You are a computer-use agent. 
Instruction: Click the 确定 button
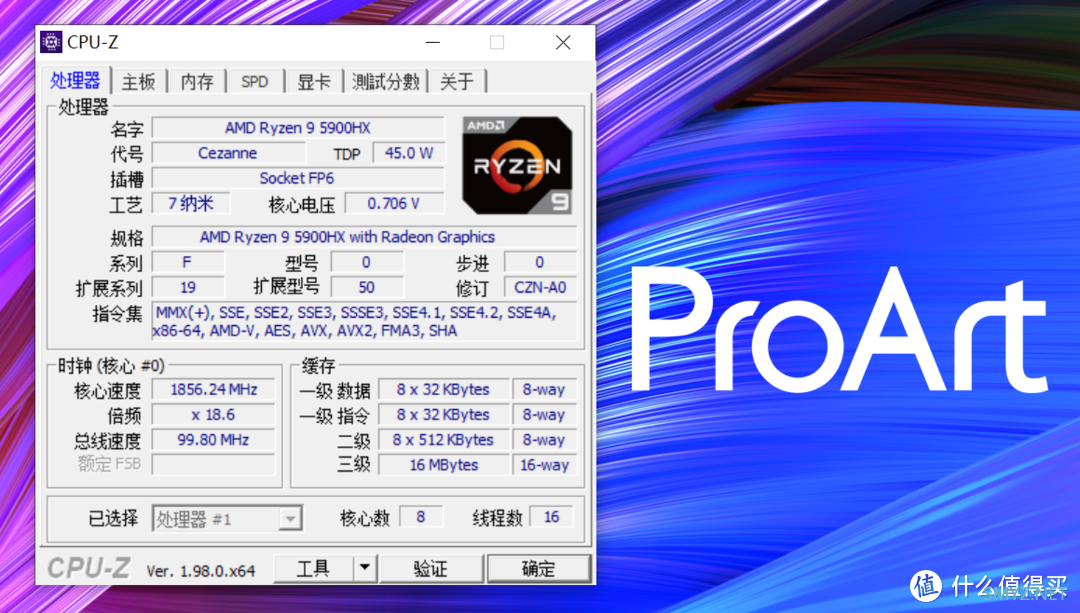(x=539, y=568)
